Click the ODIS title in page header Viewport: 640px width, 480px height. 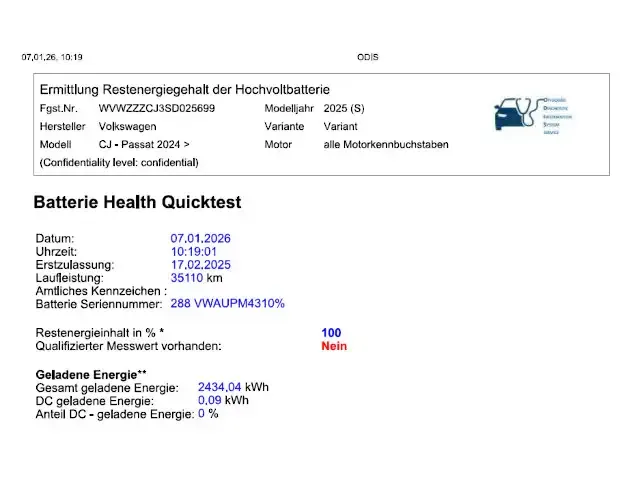[x=367, y=57]
